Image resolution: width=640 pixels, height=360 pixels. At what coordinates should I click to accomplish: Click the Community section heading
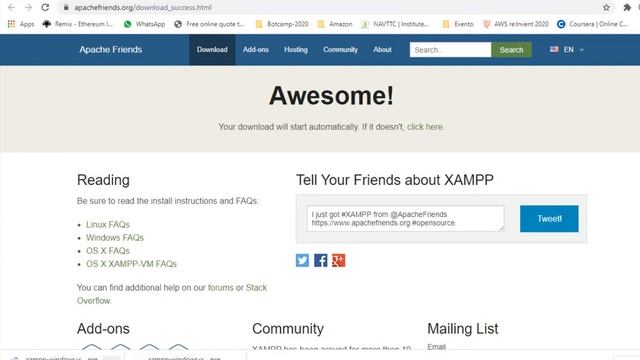coord(288,329)
